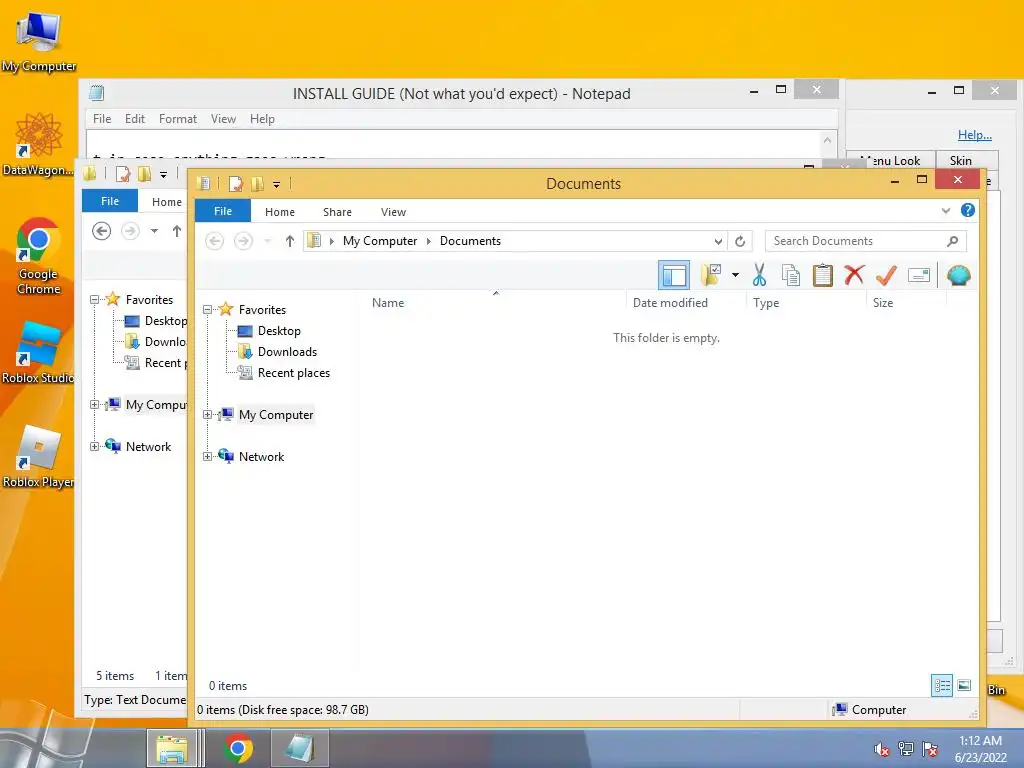Select Network in Documents navigation pane

point(261,456)
